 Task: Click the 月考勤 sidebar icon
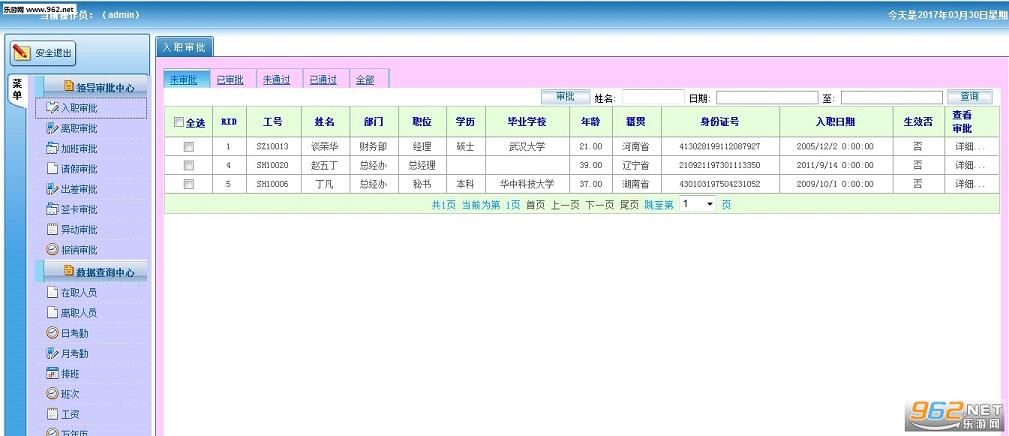[53, 353]
